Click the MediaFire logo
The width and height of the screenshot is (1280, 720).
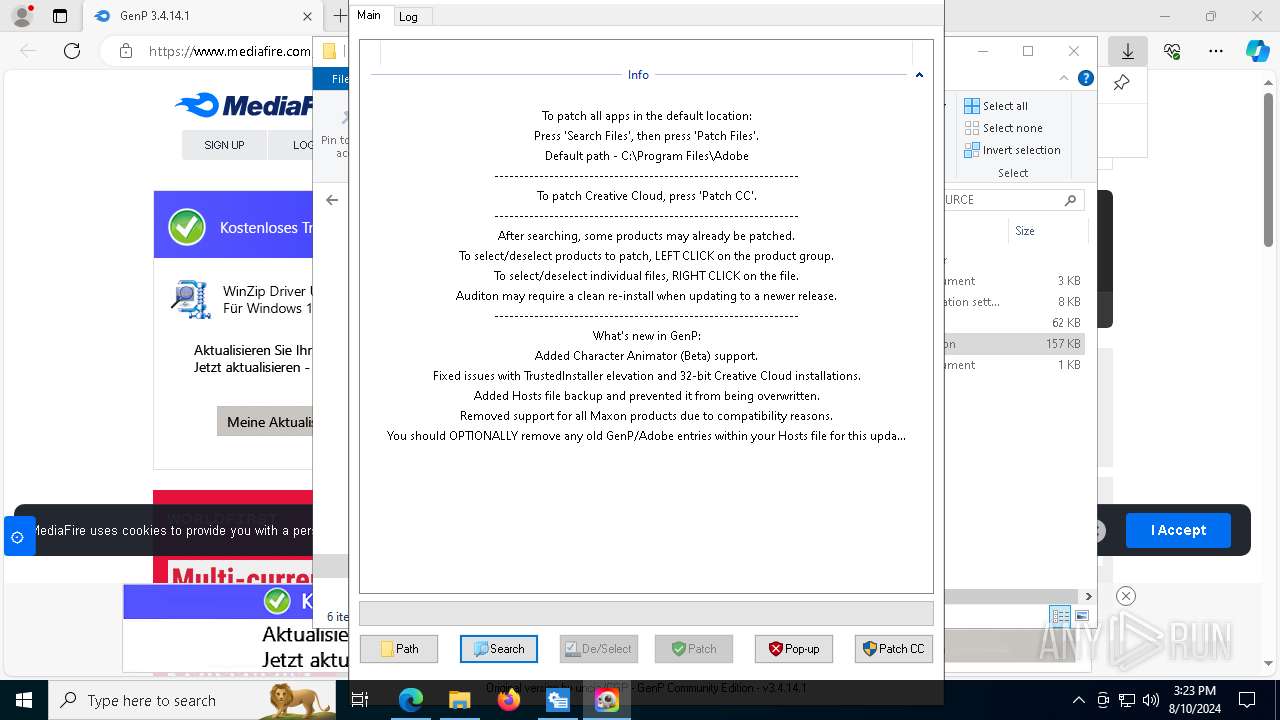(244, 105)
